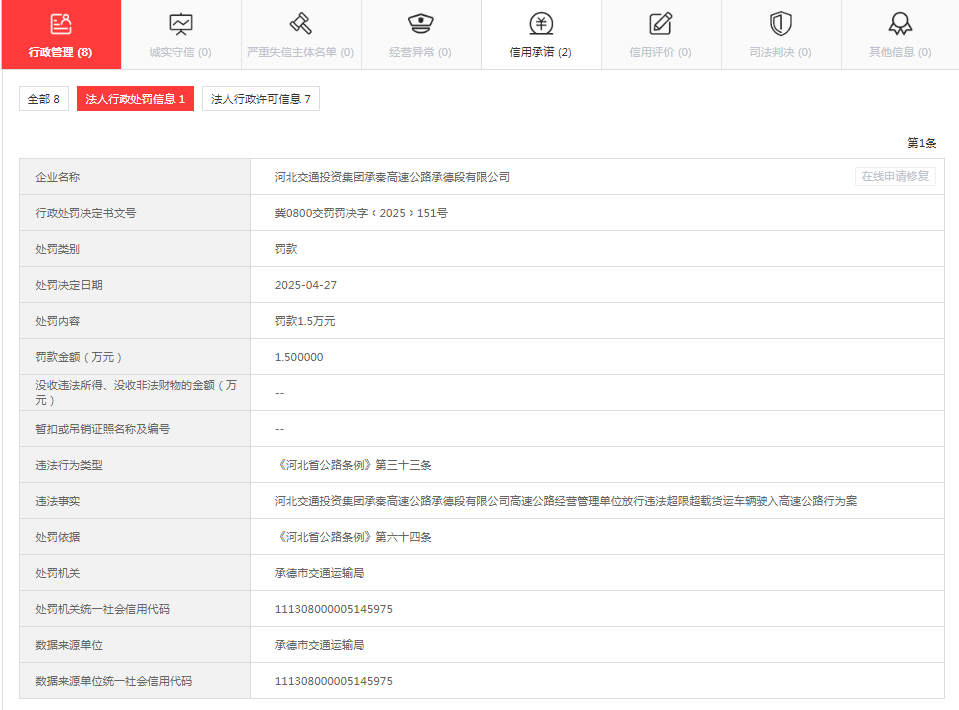
Task: Click the company name value in 企业名称 row
Action: tap(392, 177)
